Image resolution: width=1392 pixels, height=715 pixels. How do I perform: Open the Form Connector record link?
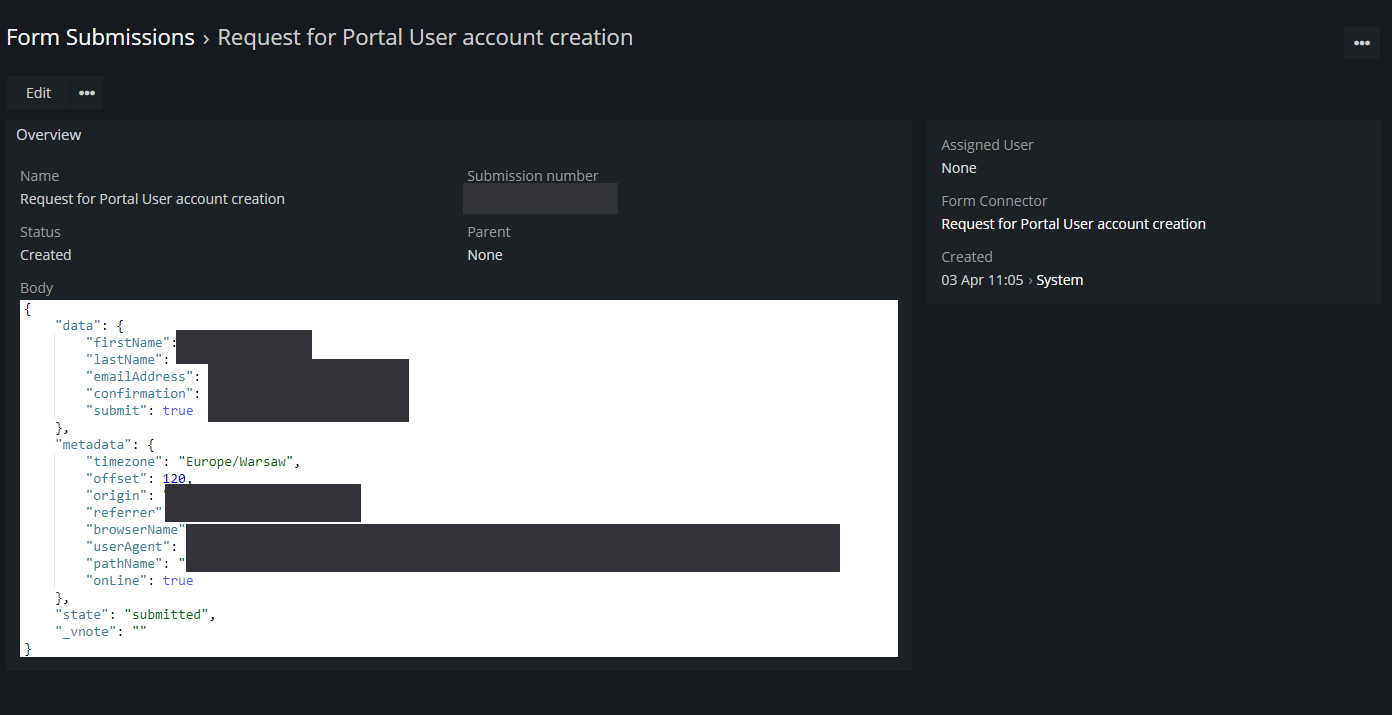[x=1073, y=224]
